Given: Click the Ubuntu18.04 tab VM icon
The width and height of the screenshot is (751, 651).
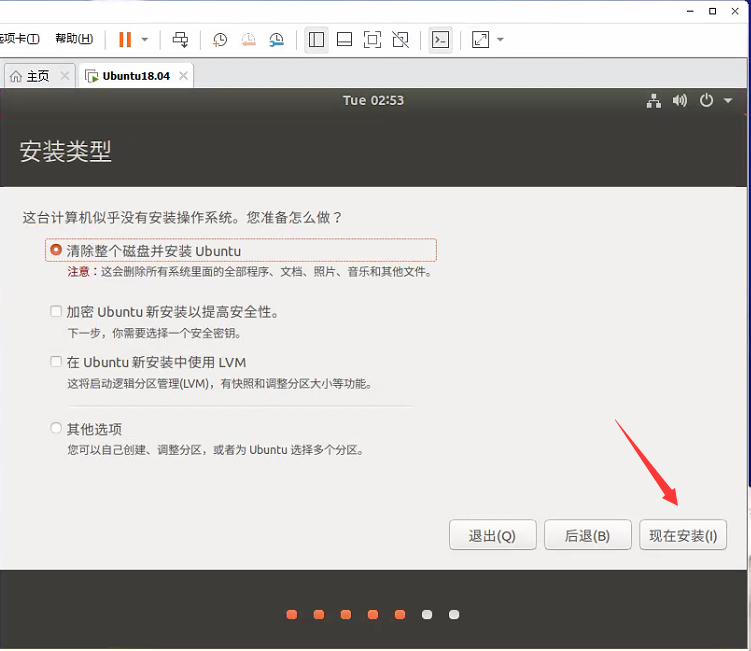Looking at the screenshot, I should [91, 76].
